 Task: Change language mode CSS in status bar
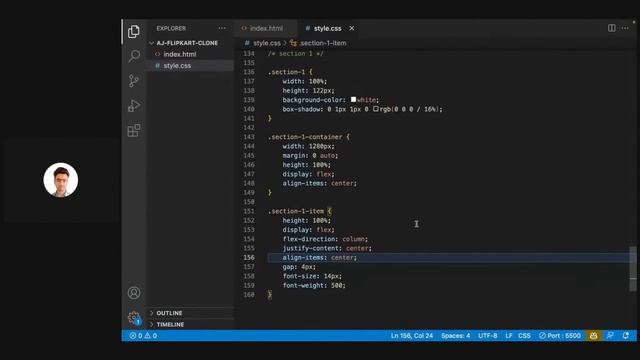pos(524,336)
